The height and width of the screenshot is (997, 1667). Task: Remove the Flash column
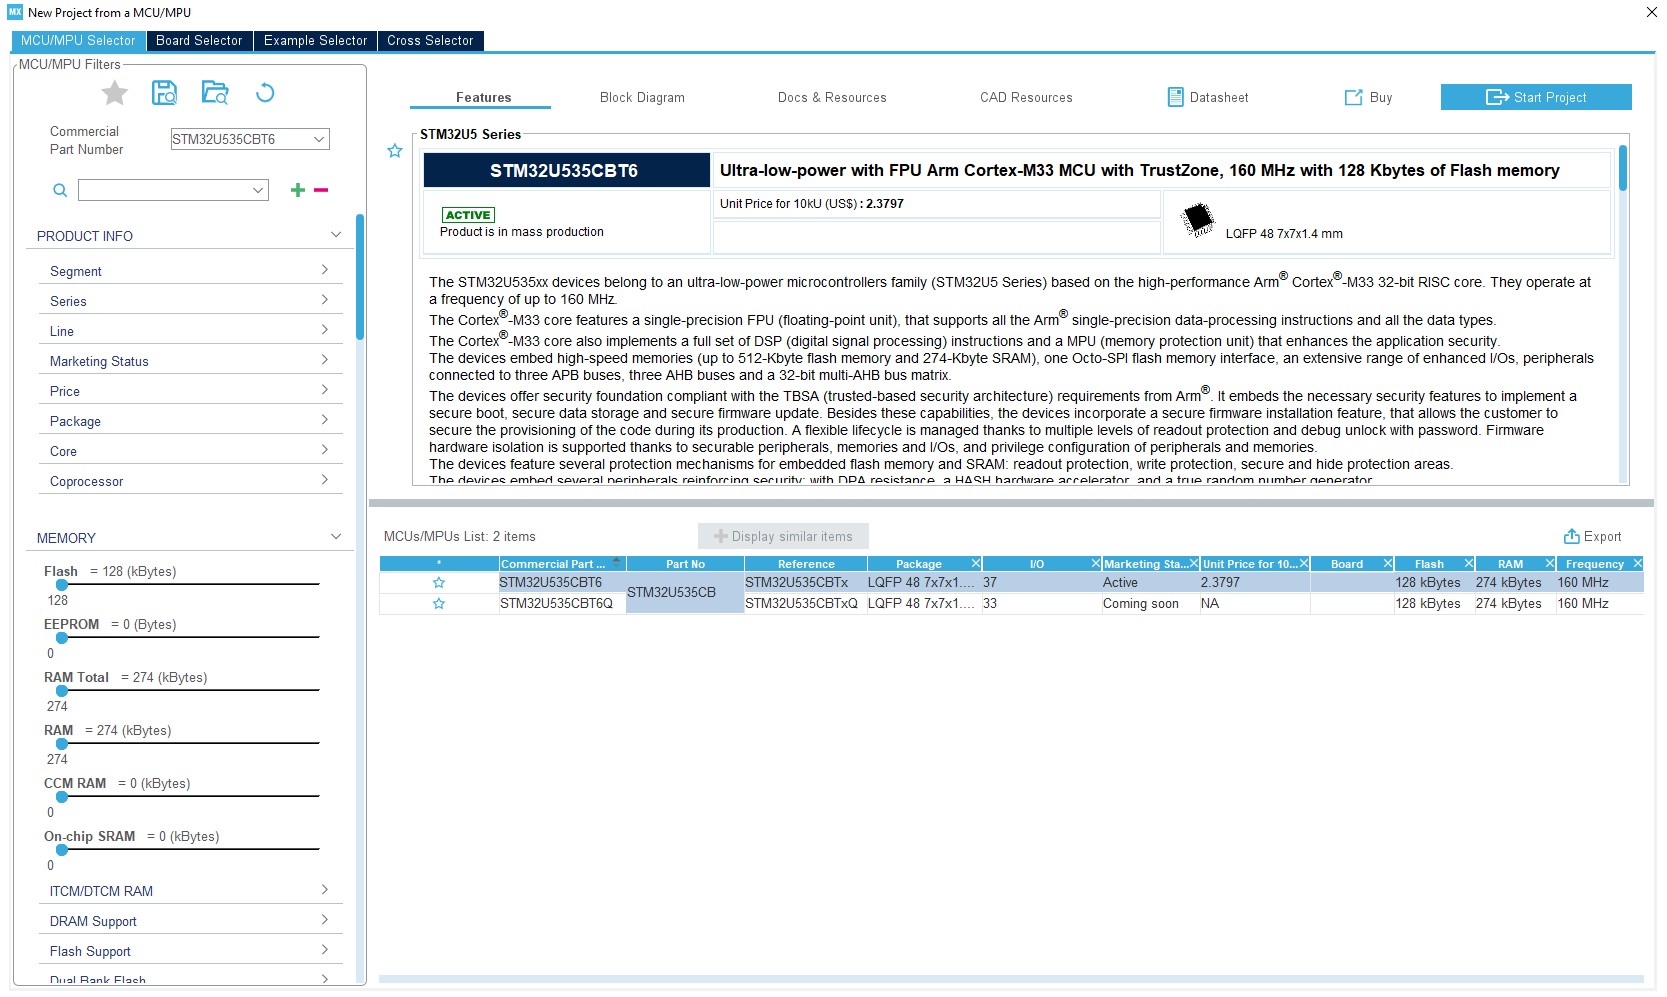(x=1469, y=564)
